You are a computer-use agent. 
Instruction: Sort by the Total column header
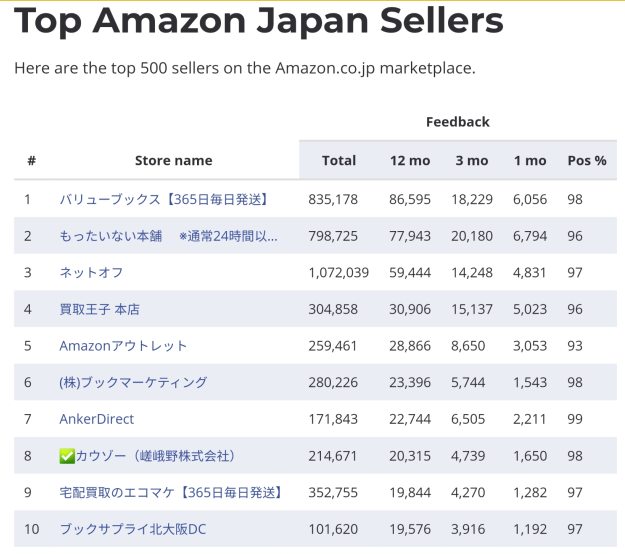coord(339,160)
